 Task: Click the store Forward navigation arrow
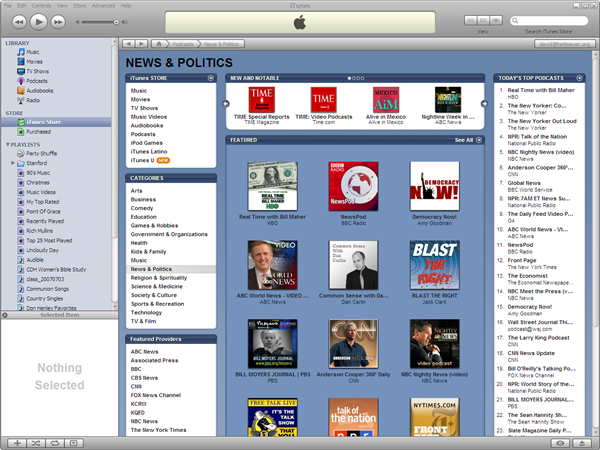[x=142, y=44]
